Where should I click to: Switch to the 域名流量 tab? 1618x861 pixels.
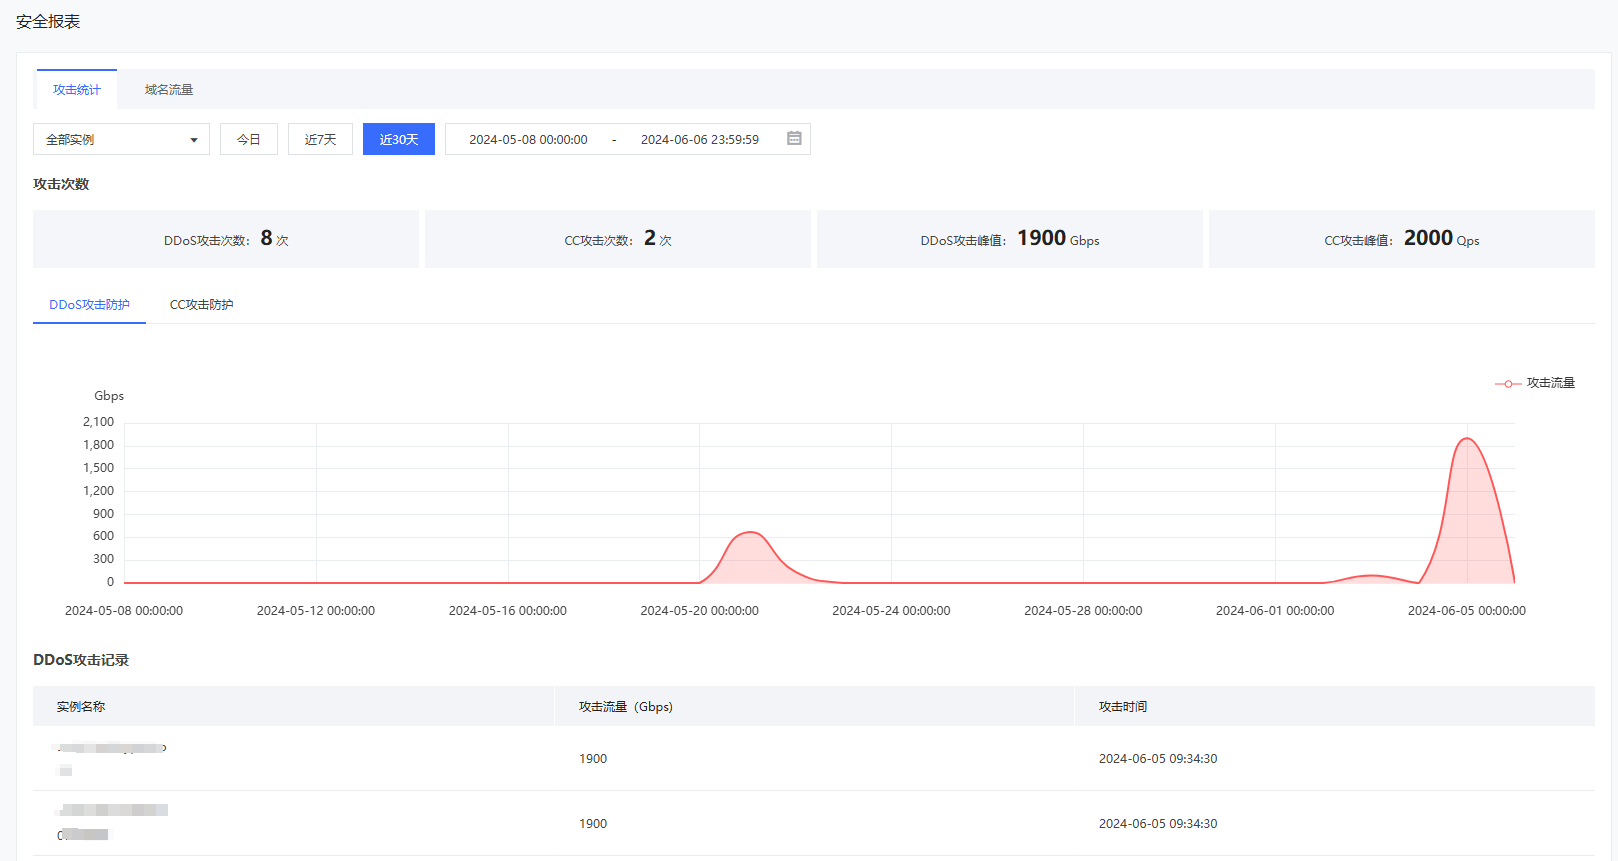point(168,90)
